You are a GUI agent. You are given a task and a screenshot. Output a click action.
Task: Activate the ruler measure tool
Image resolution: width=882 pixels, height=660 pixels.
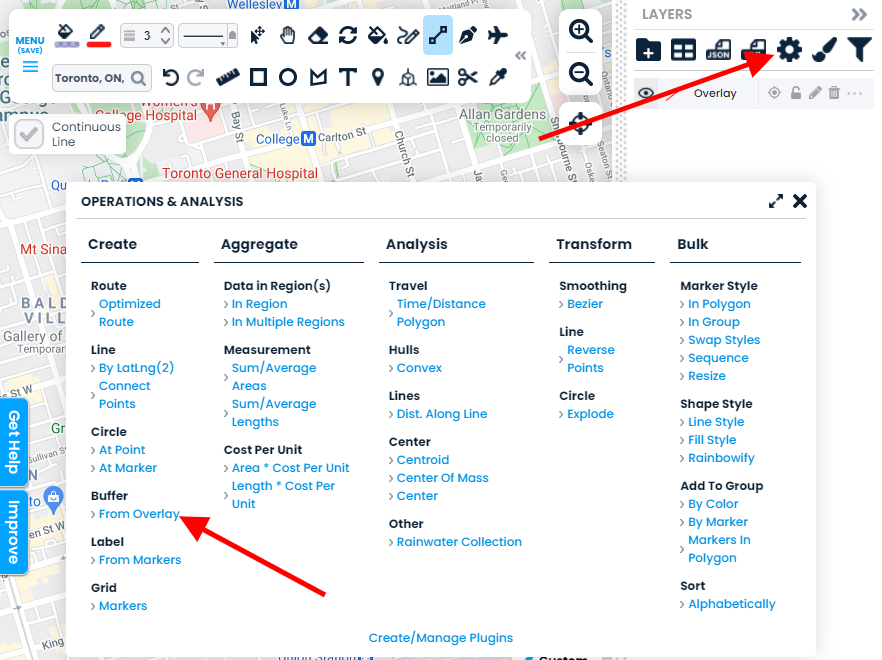pos(228,77)
